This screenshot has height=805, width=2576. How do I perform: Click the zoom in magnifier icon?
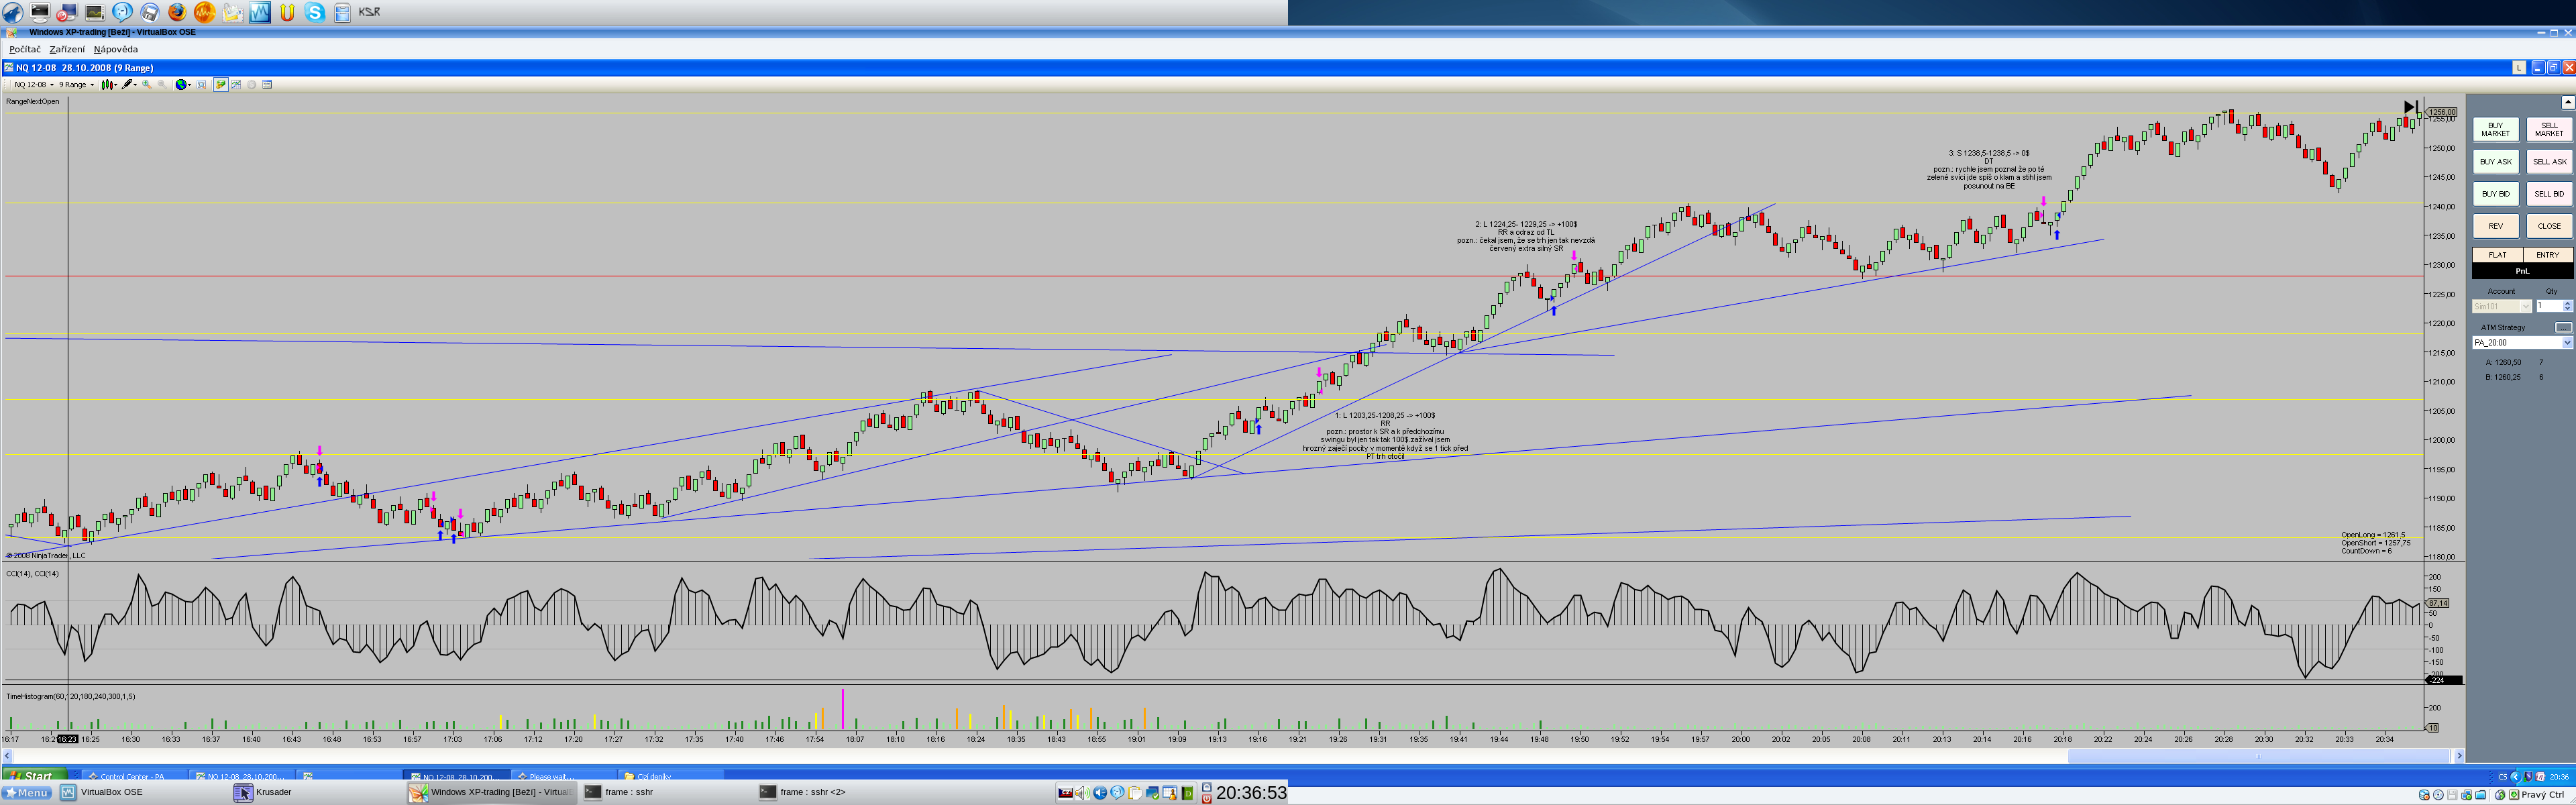[x=147, y=84]
